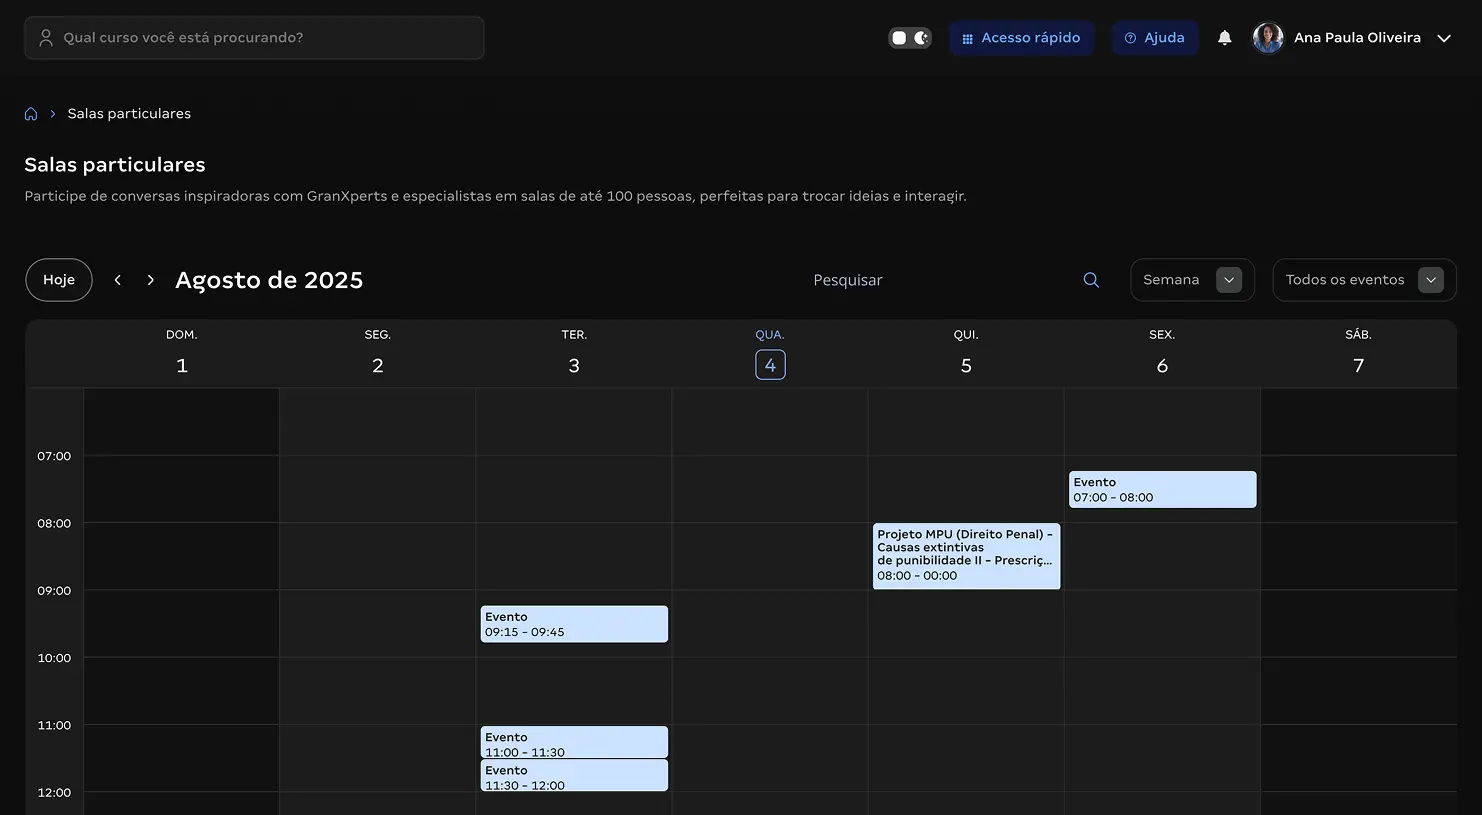Expand the user account menu chevron

tap(1444, 38)
